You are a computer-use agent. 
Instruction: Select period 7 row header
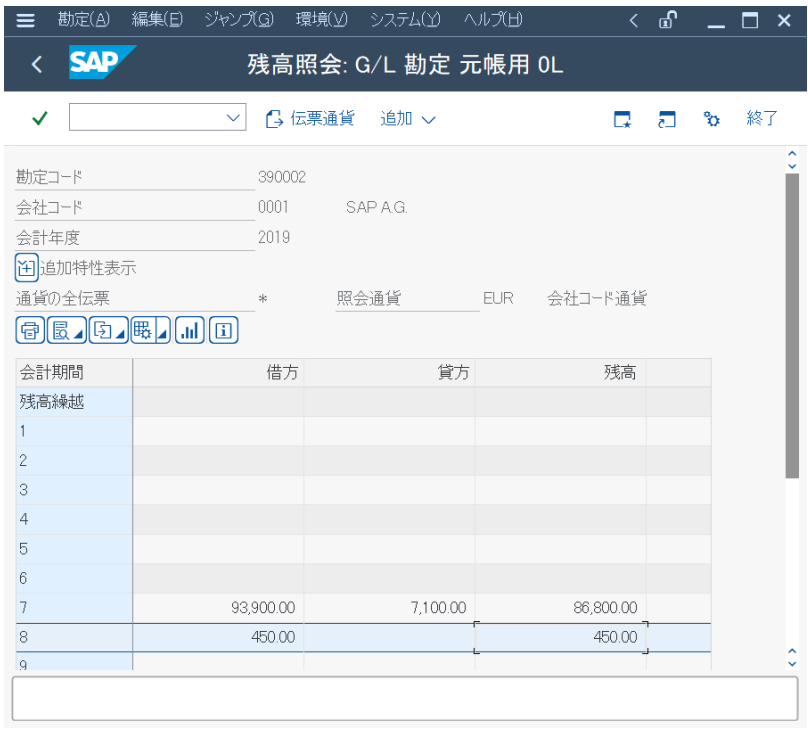point(74,608)
